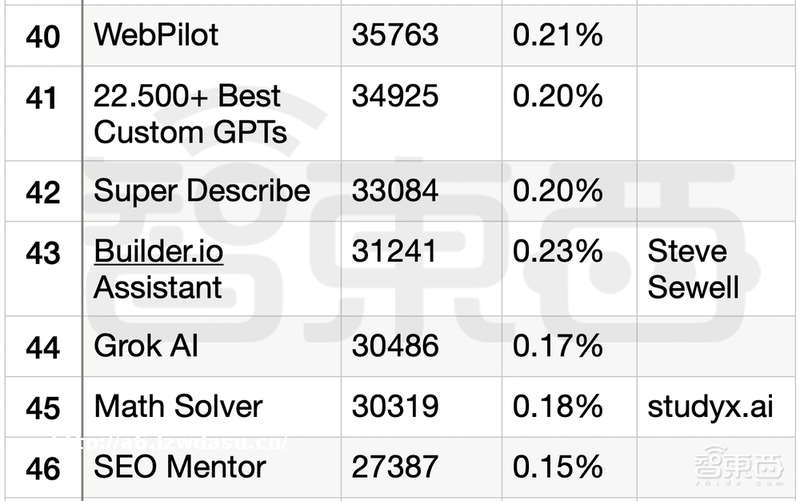800x501 pixels.
Task: Click the 31241 count cell
Action: tap(395, 252)
